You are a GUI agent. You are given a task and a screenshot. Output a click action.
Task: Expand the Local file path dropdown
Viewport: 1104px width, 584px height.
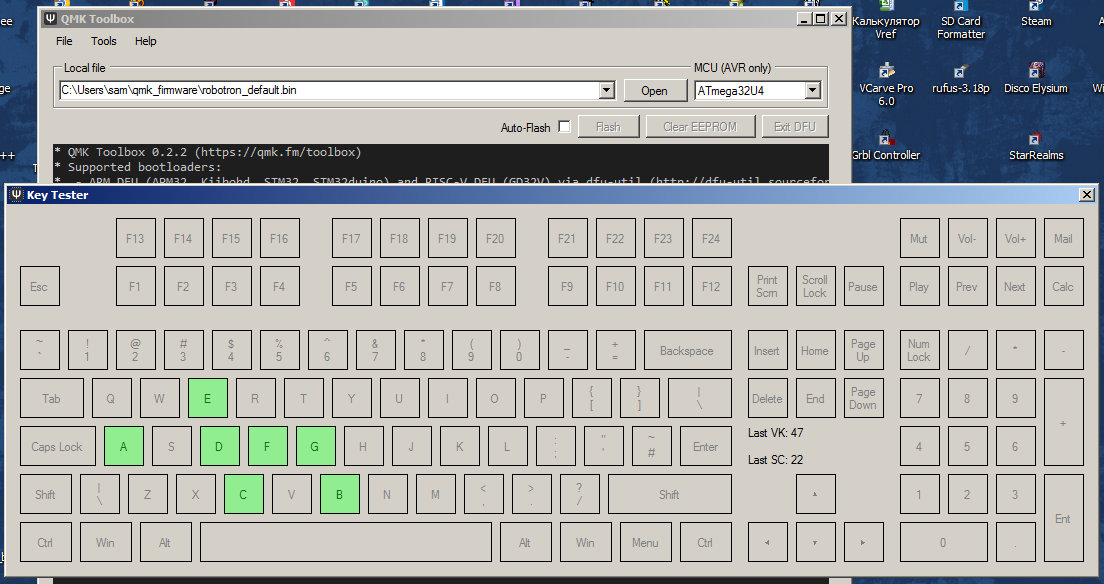(607, 90)
